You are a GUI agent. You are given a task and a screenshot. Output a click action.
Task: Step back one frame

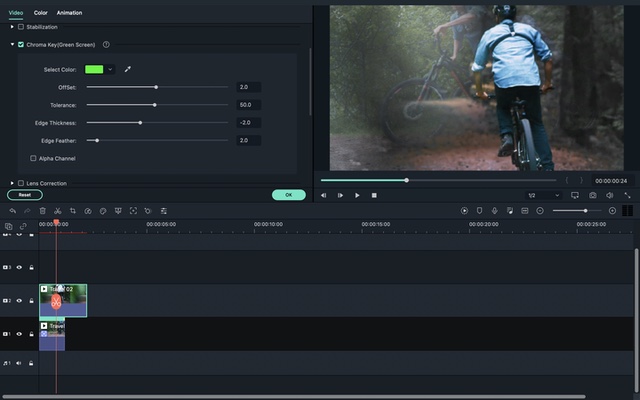pyautogui.click(x=323, y=196)
